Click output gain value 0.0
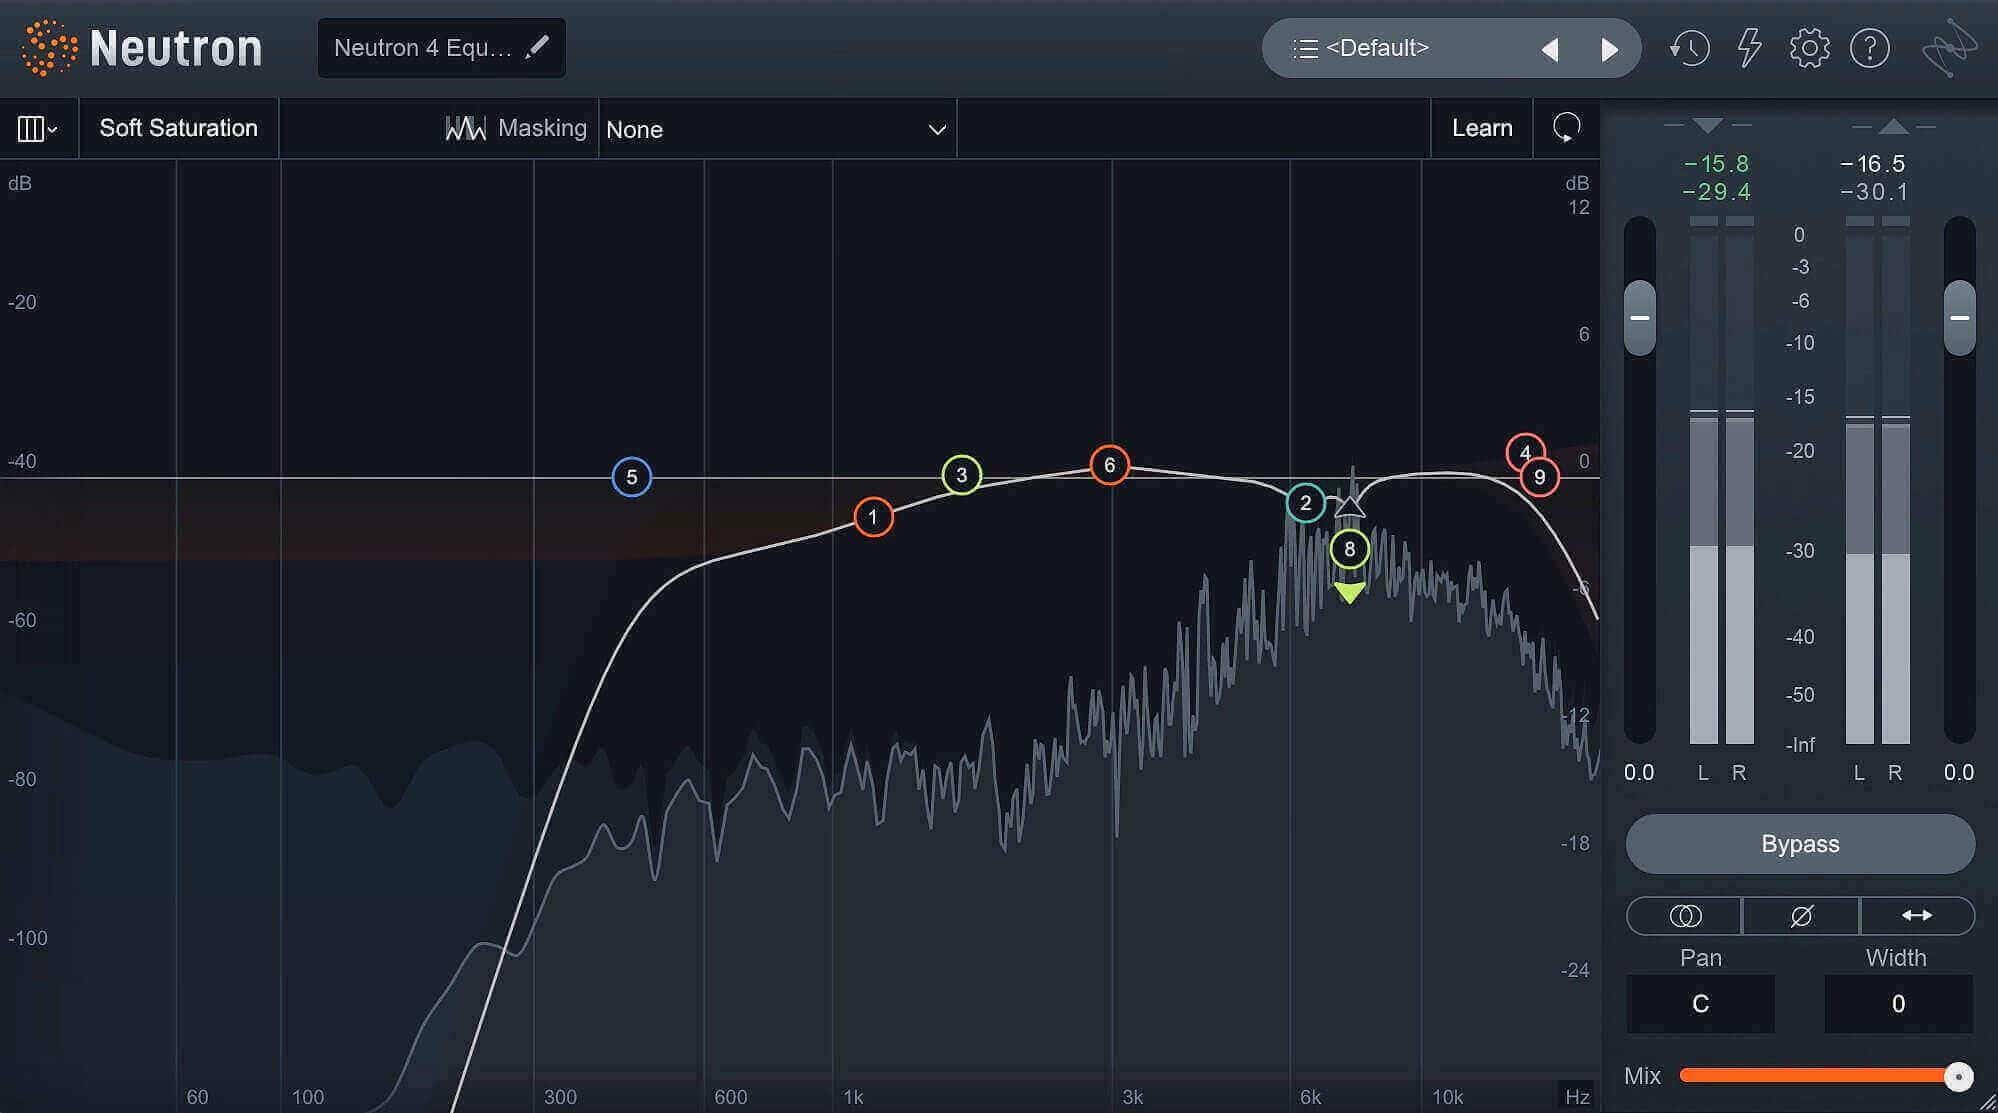The image size is (1998, 1113). point(1959,772)
